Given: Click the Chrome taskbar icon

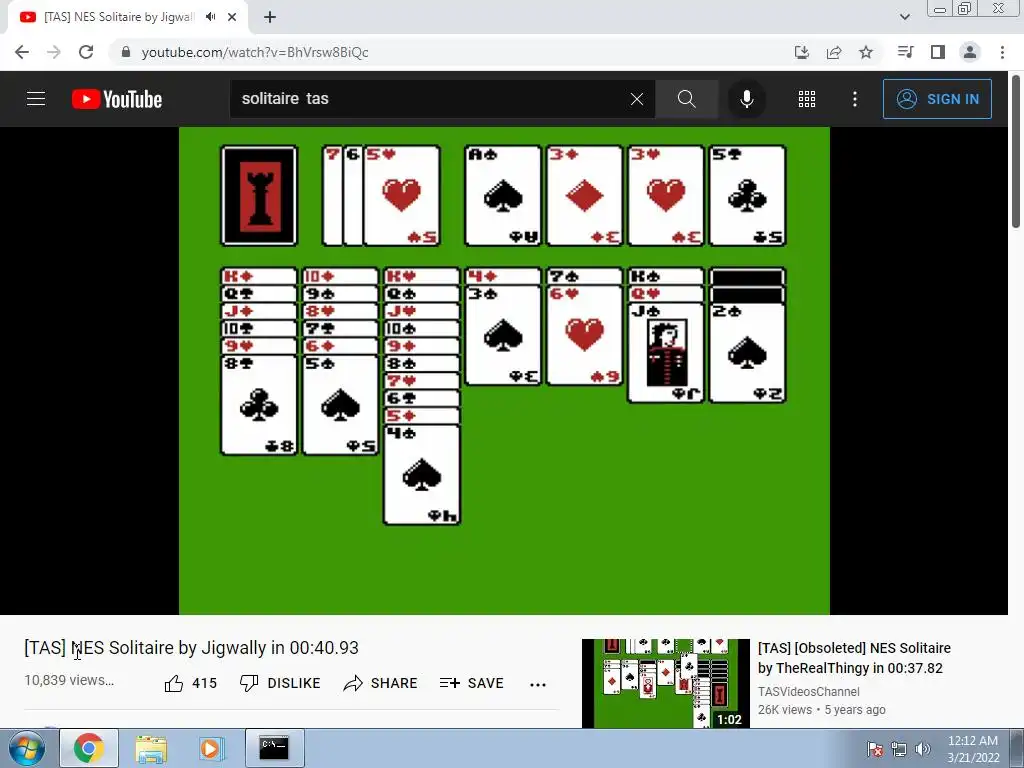Looking at the screenshot, I should (x=89, y=748).
